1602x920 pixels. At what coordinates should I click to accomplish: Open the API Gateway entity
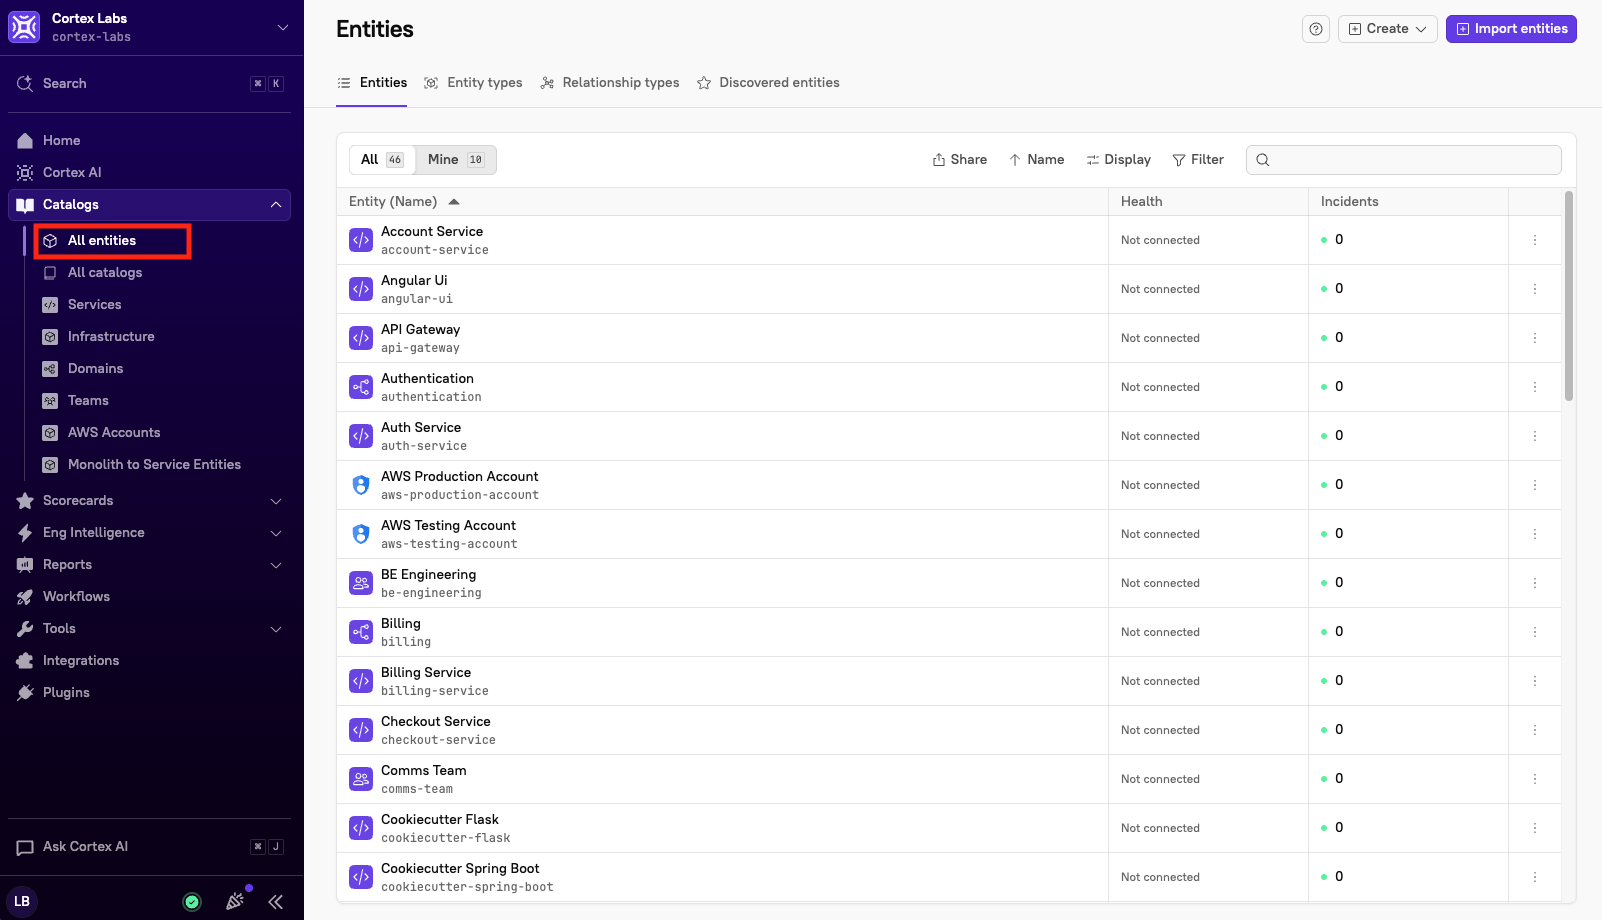click(x=420, y=330)
